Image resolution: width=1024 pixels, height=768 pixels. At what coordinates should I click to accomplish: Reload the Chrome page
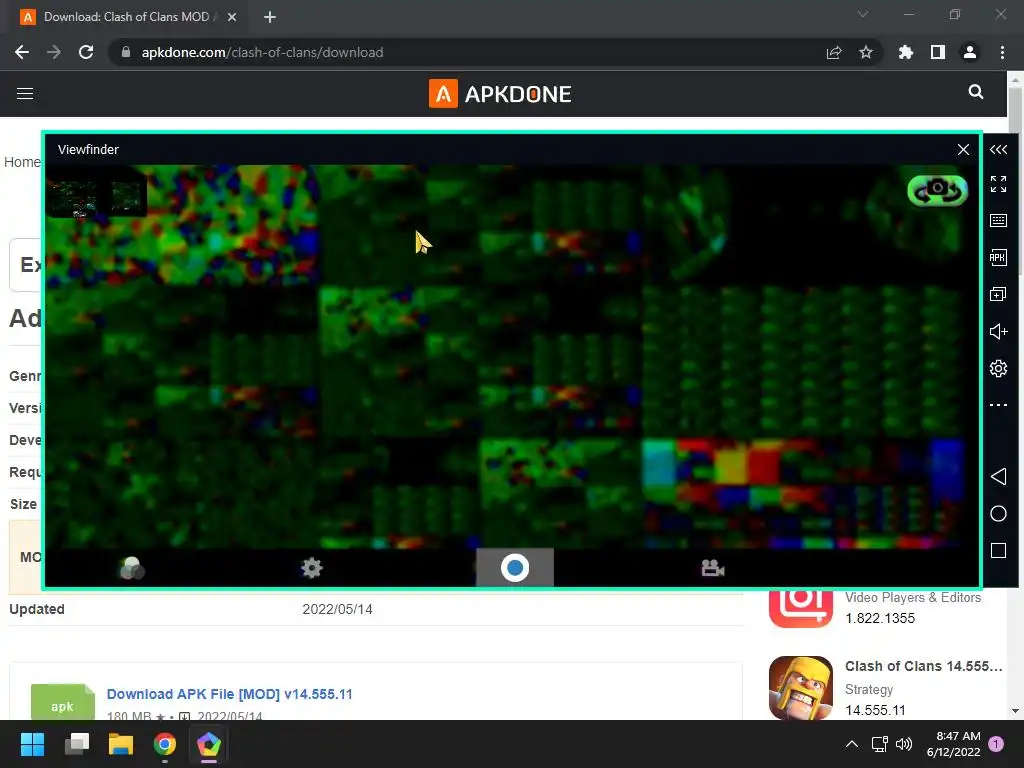click(86, 52)
